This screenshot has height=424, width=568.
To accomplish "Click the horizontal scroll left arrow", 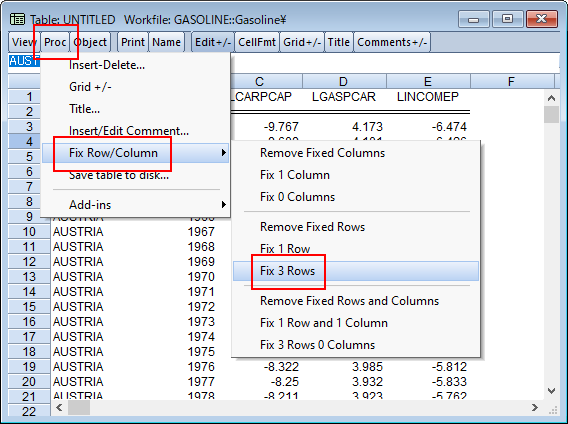I will click(x=59, y=408).
